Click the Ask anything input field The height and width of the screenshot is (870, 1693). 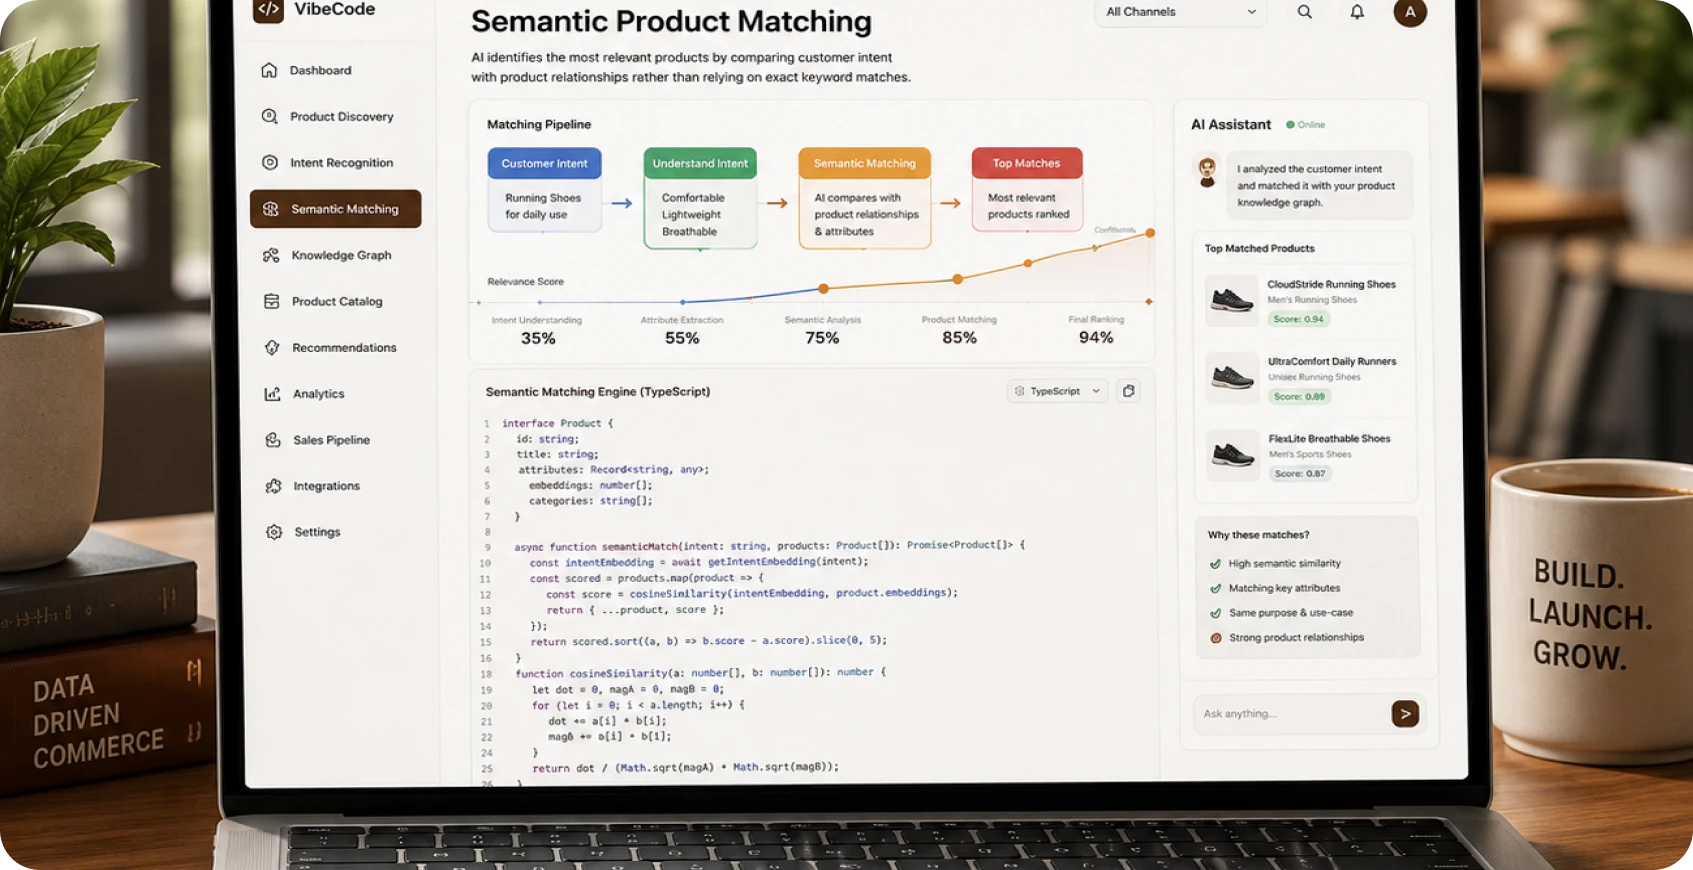(x=1290, y=714)
